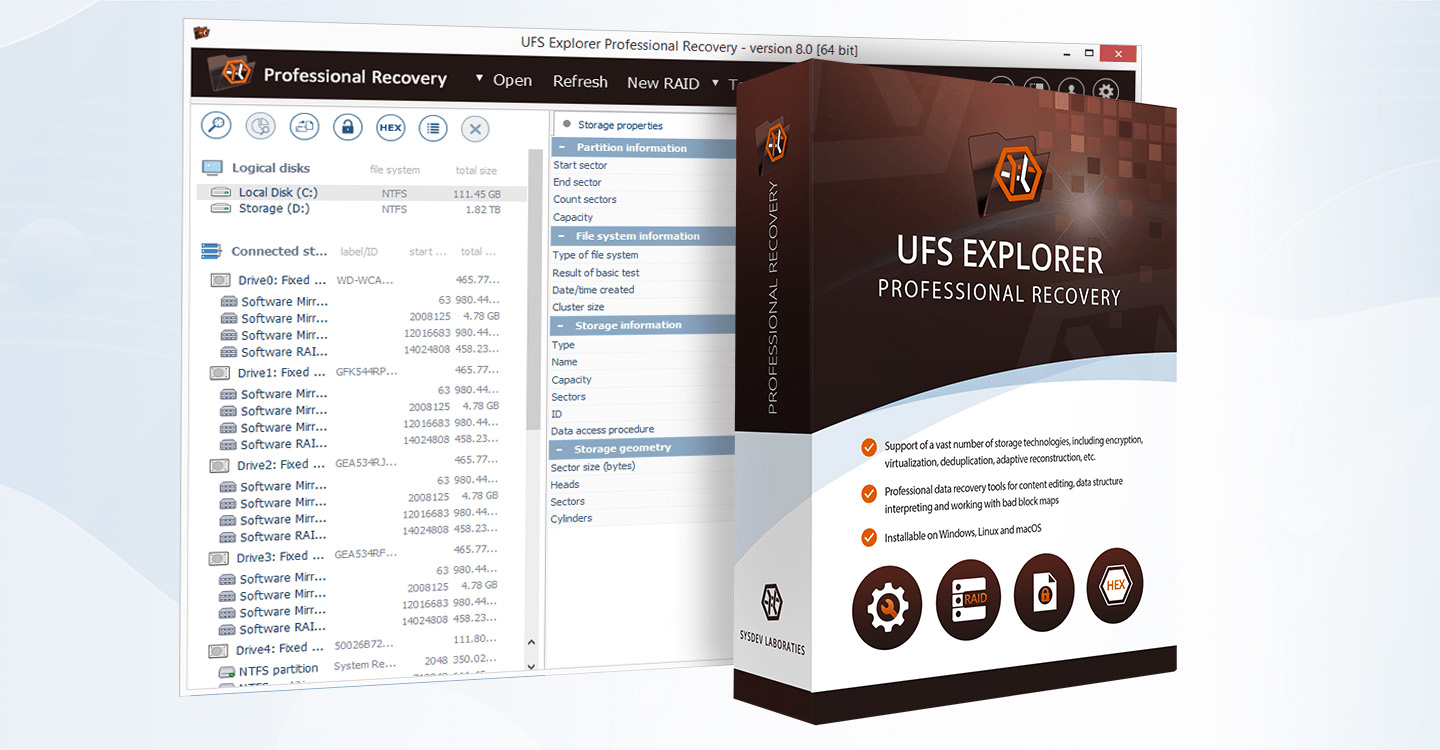Click the Logical disks section icon
The width and height of the screenshot is (1440, 750).
212,167
